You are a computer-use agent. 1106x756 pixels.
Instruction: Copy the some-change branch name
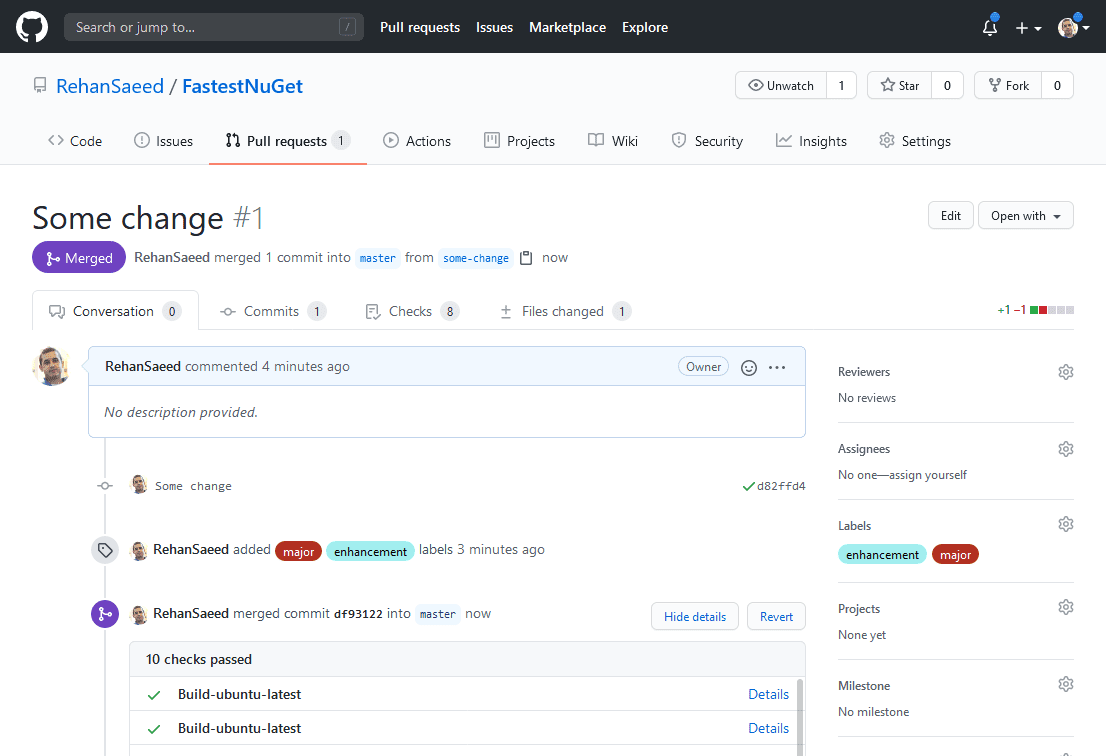tap(524, 257)
